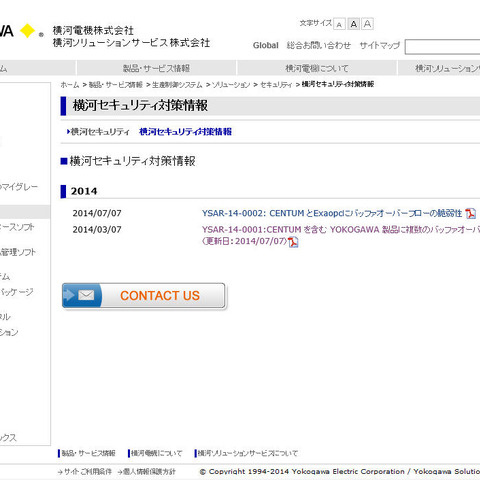Select the medium font size A button
The height and width of the screenshot is (480, 480).
point(354,24)
